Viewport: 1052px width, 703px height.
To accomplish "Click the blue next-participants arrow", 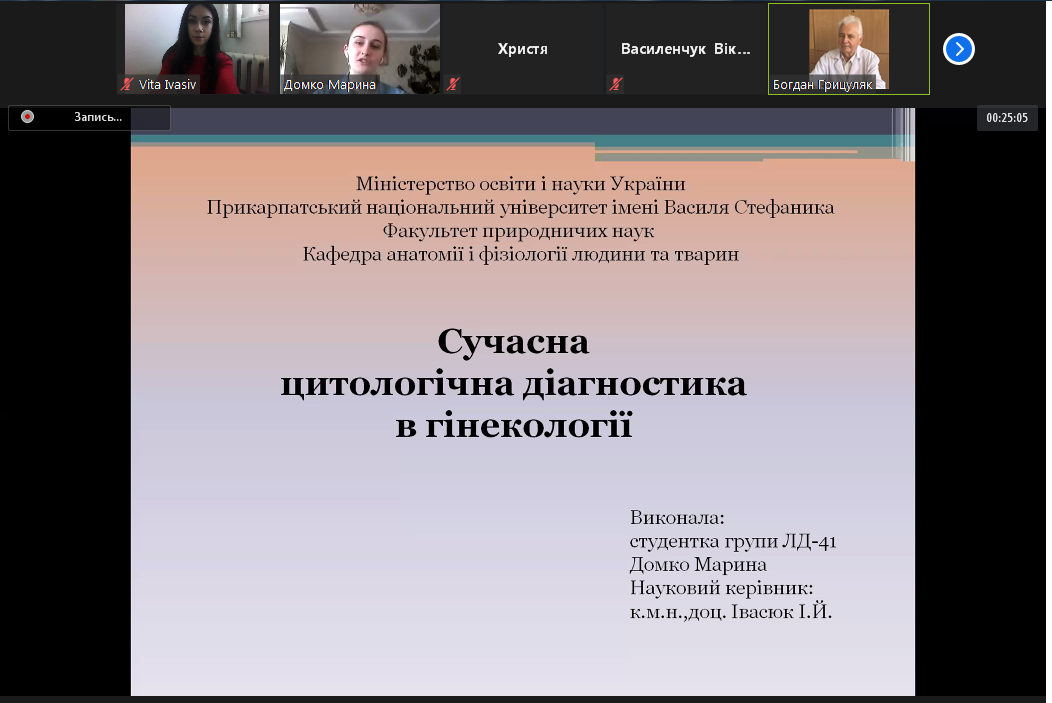I will click(958, 49).
